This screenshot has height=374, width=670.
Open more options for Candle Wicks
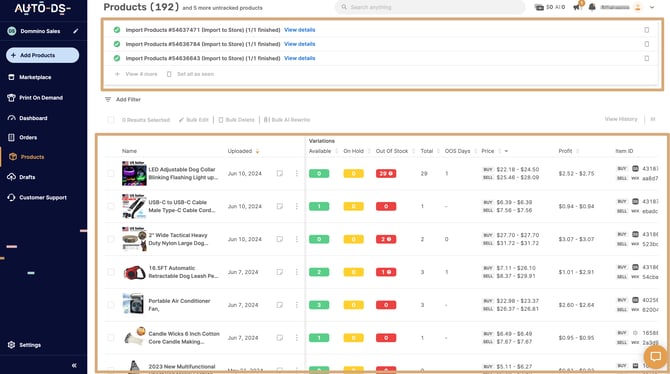[297, 338]
